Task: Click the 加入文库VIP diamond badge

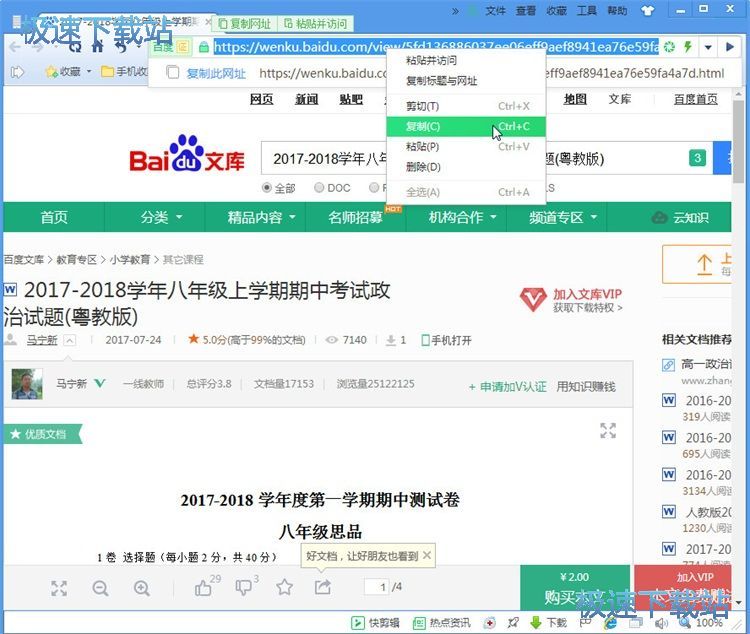Action: tap(571, 300)
